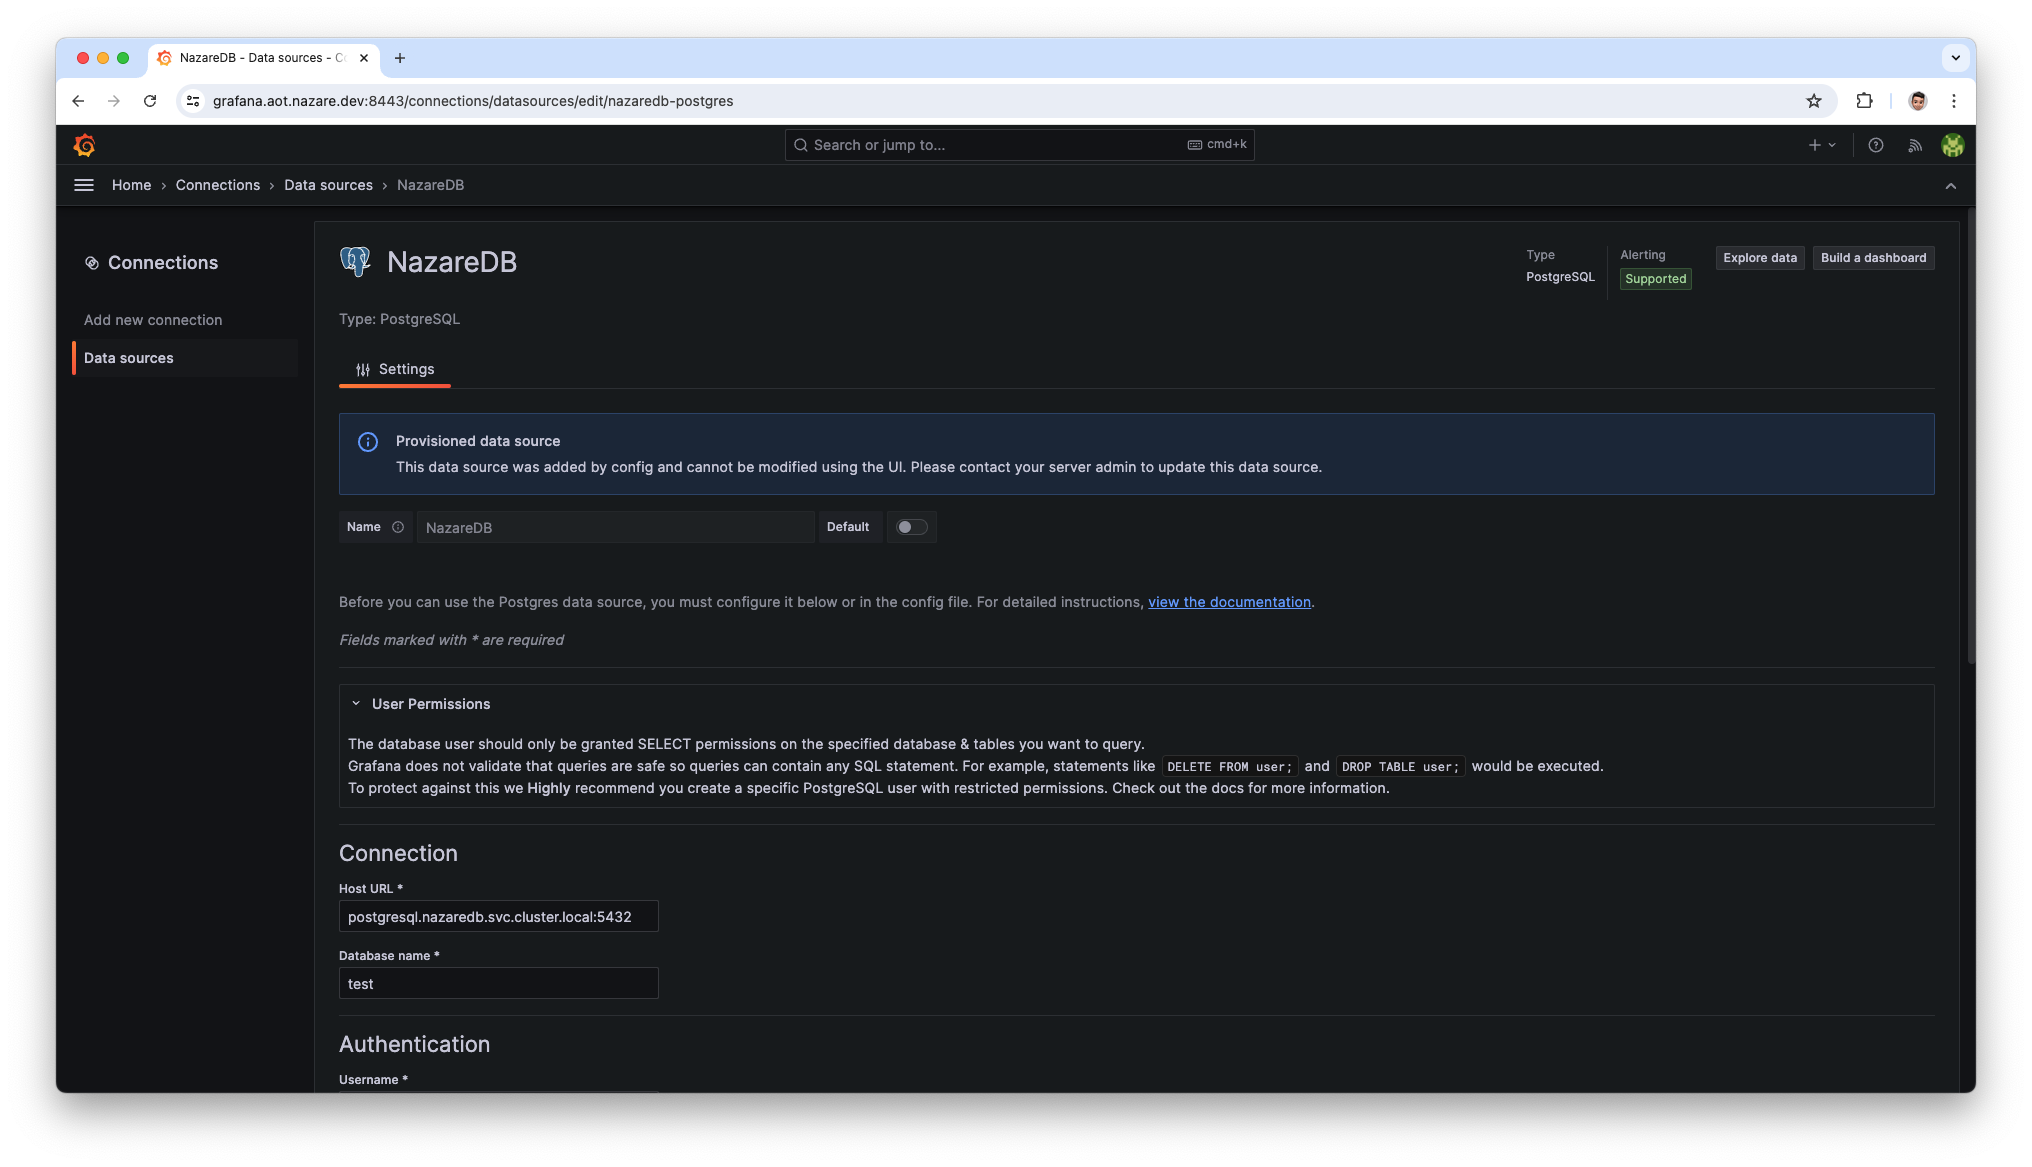Toggle the Default data source switch

[911, 527]
